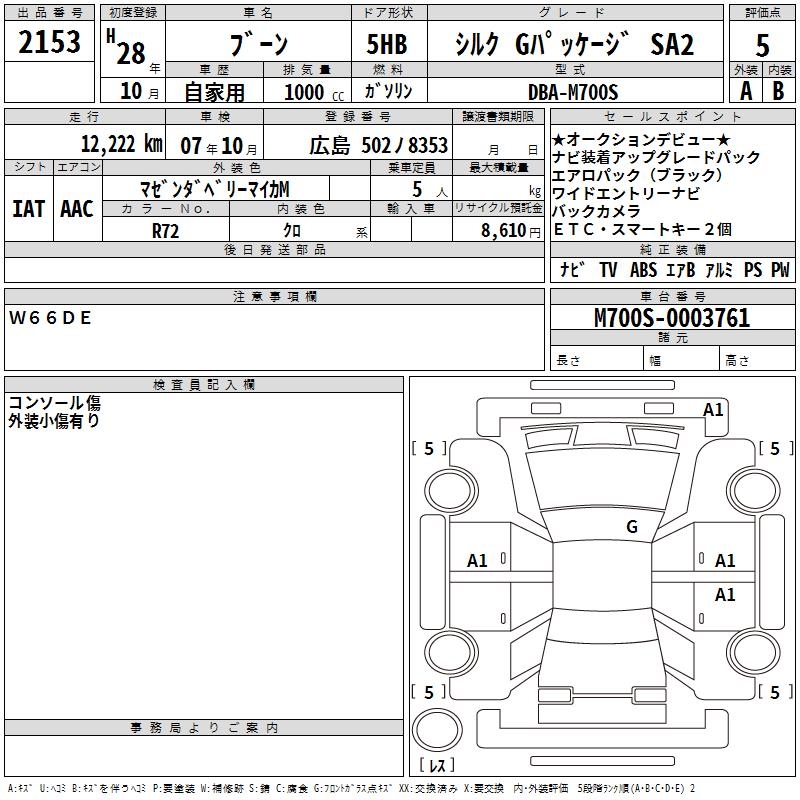Click spare tire circle above レス
This screenshot has height=800, width=800.
(437, 729)
